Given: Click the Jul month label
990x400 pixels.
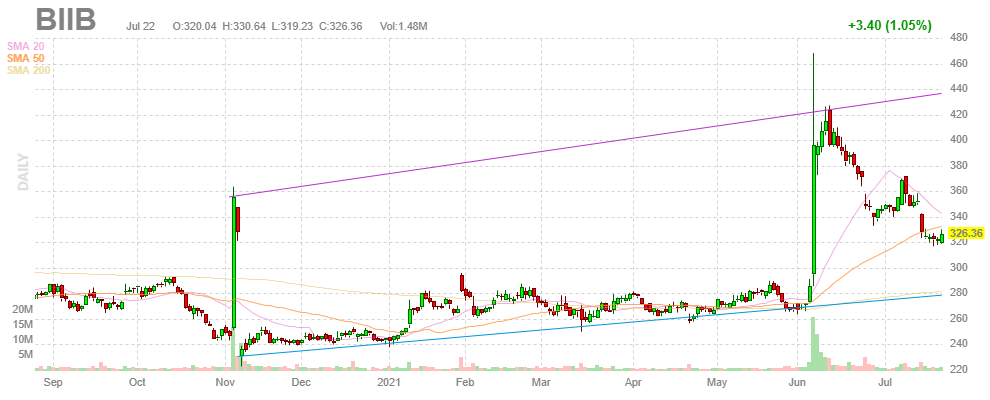Looking at the screenshot, I should click(x=885, y=382).
